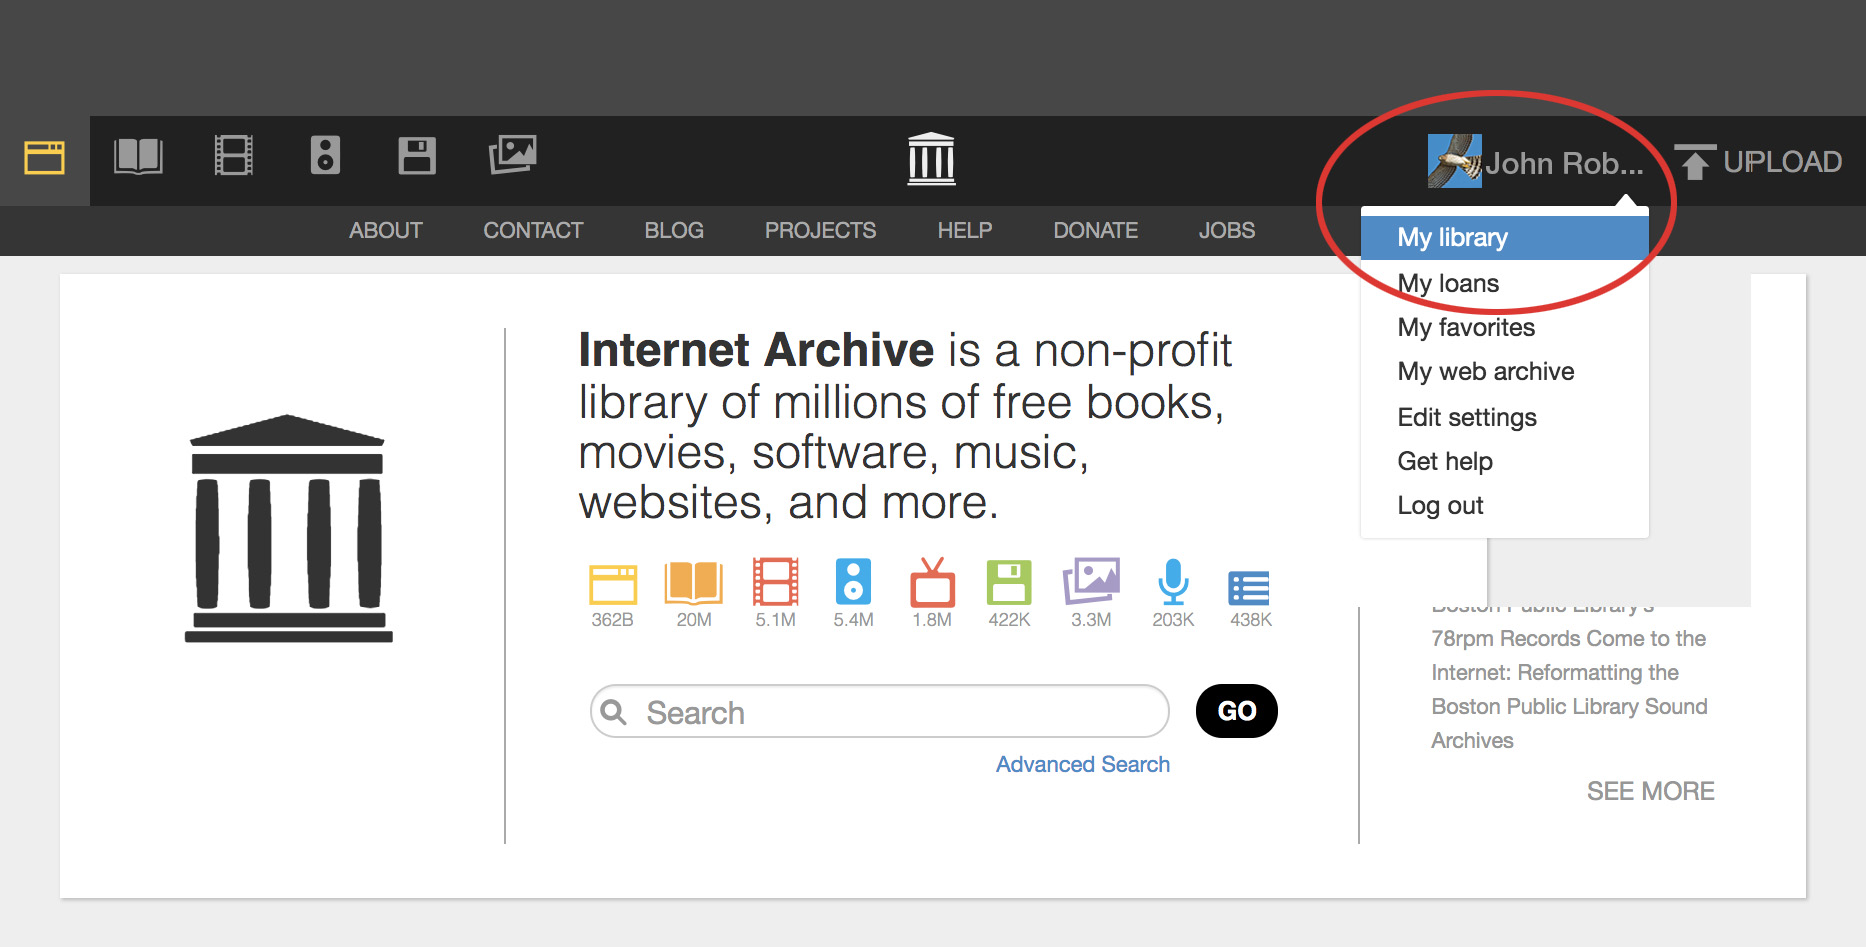Choose Get help from user menu

1504,462
